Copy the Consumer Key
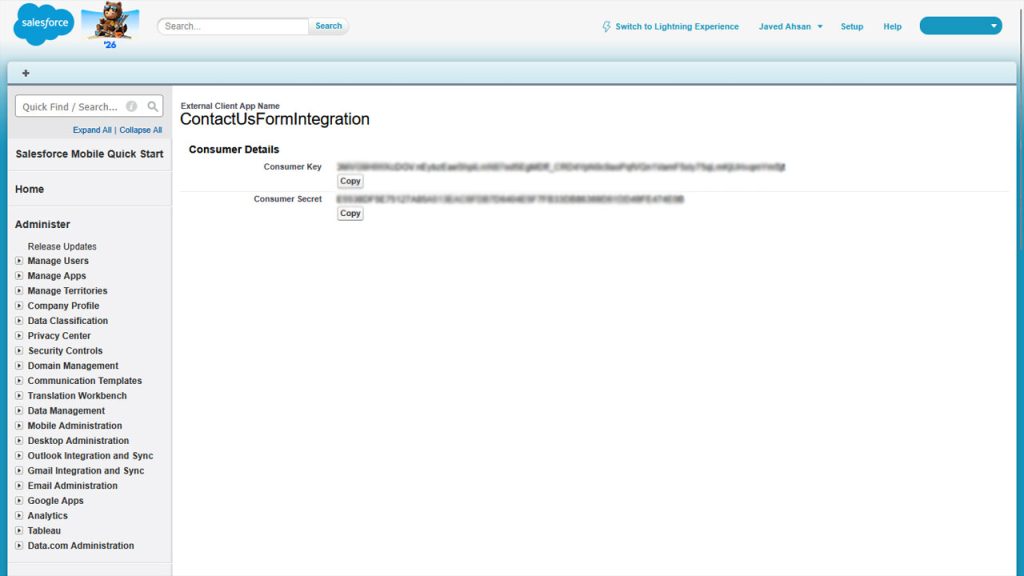 (350, 181)
